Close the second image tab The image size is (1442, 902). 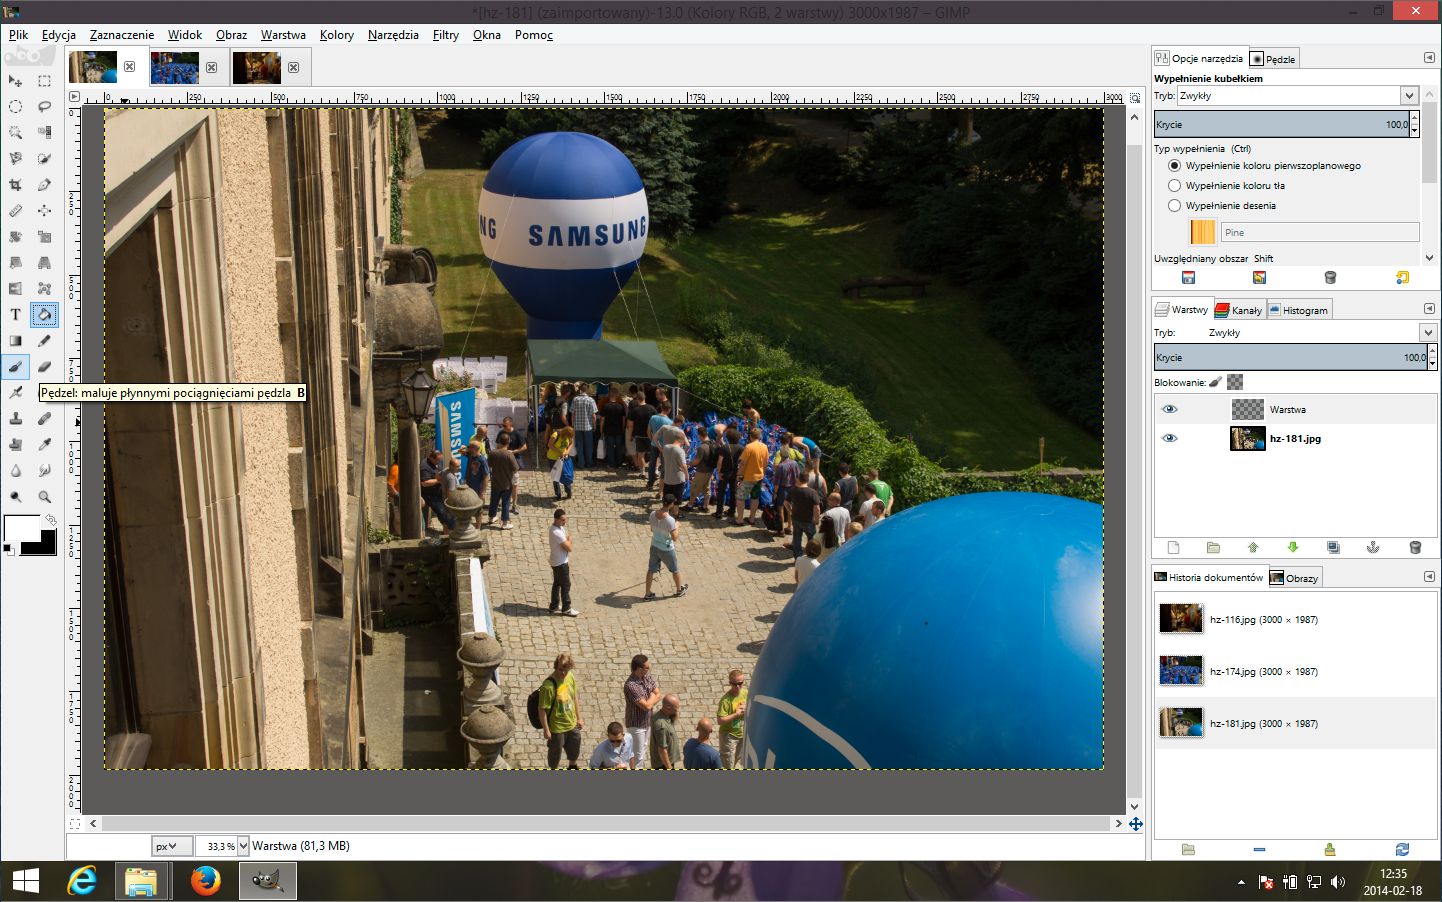[211, 67]
